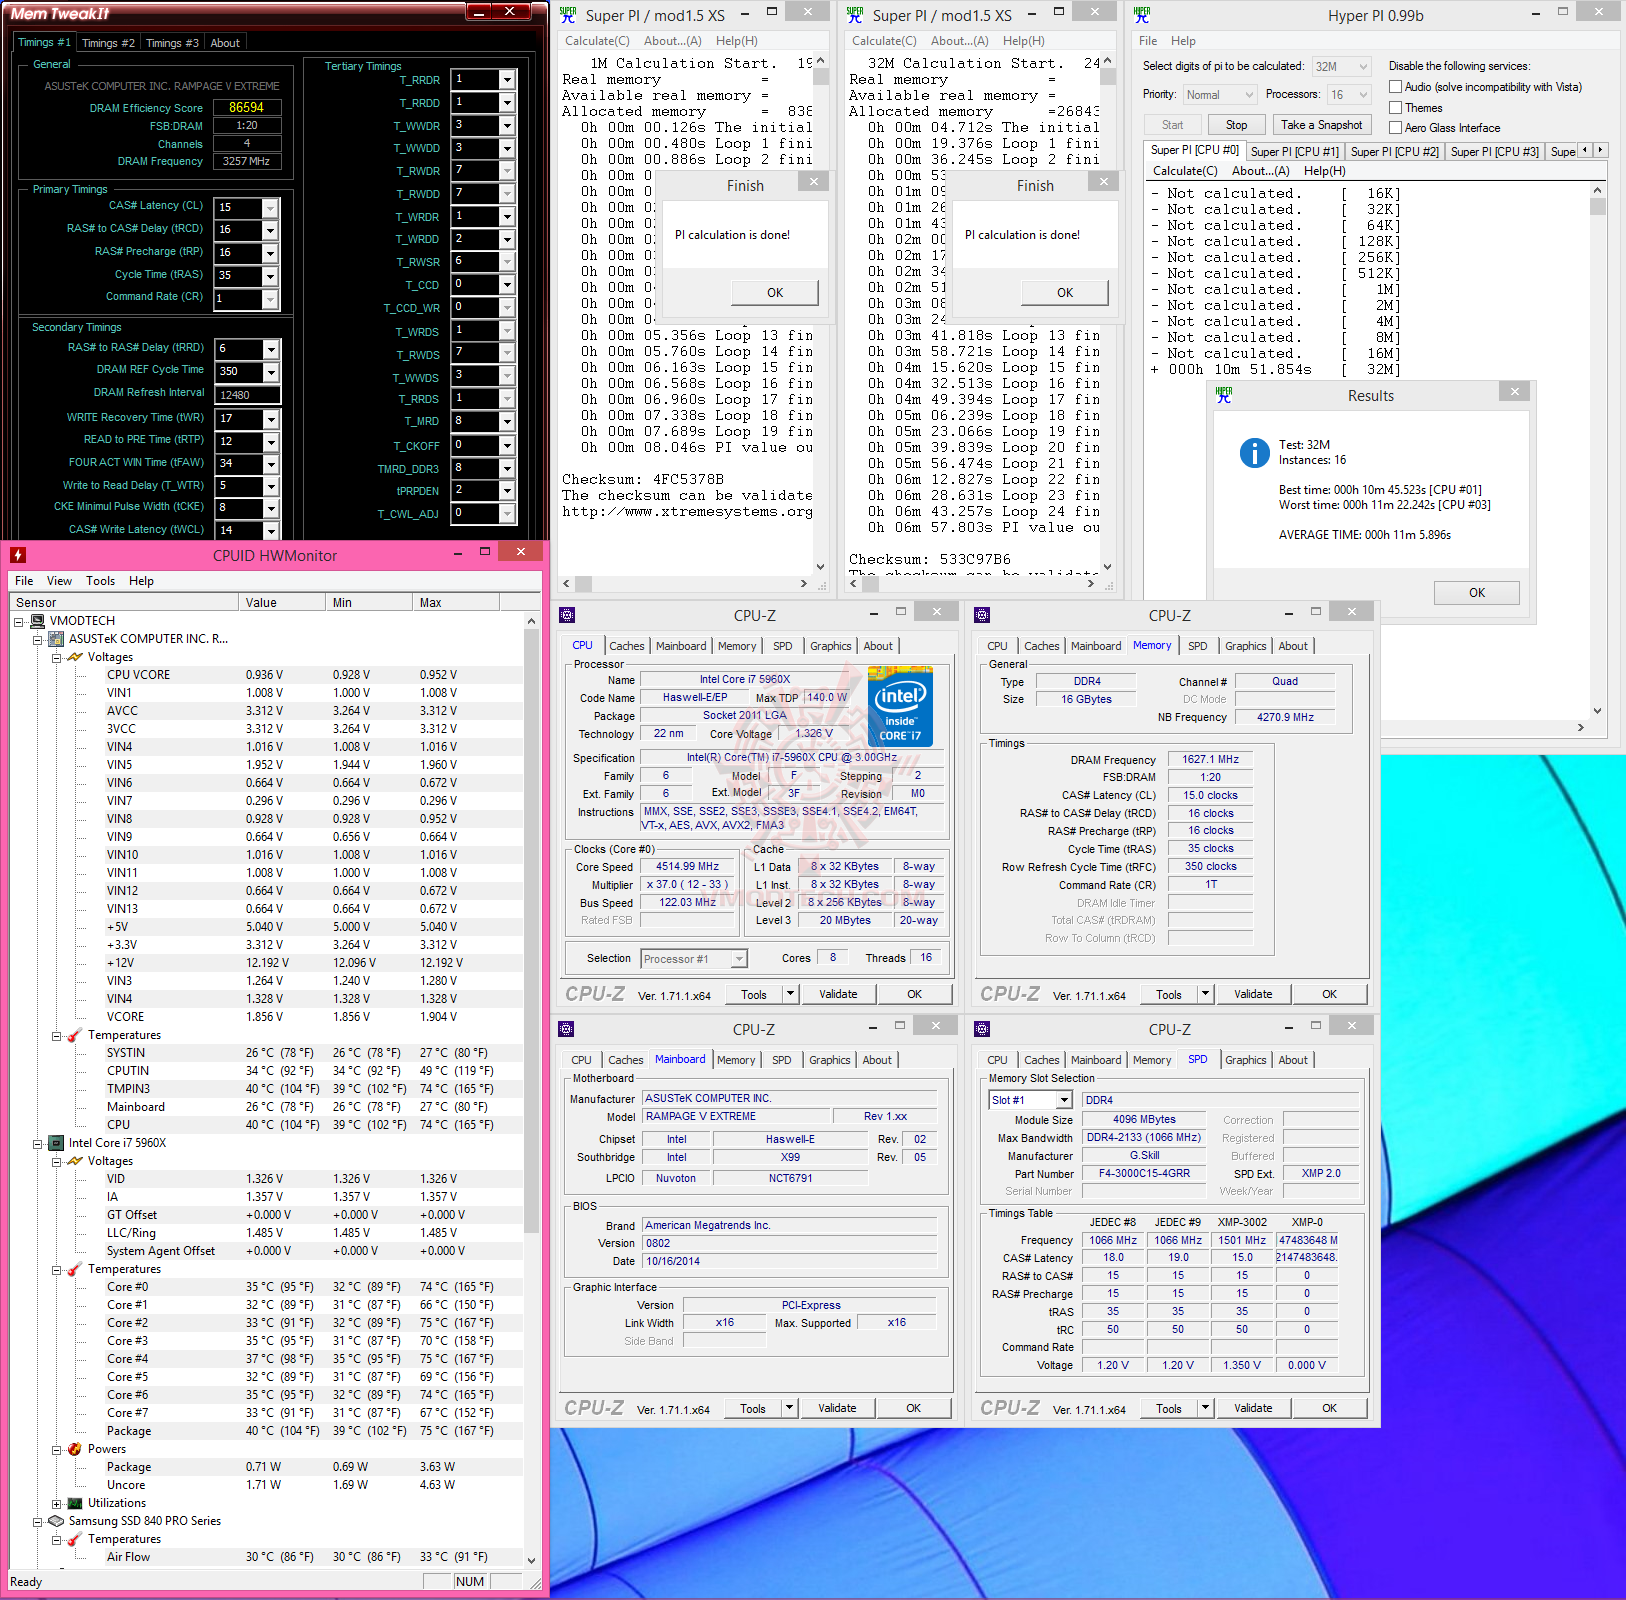Click OK in 32M Finish dialog
The height and width of the screenshot is (1600, 1626).
click(x=1065, y=293)
